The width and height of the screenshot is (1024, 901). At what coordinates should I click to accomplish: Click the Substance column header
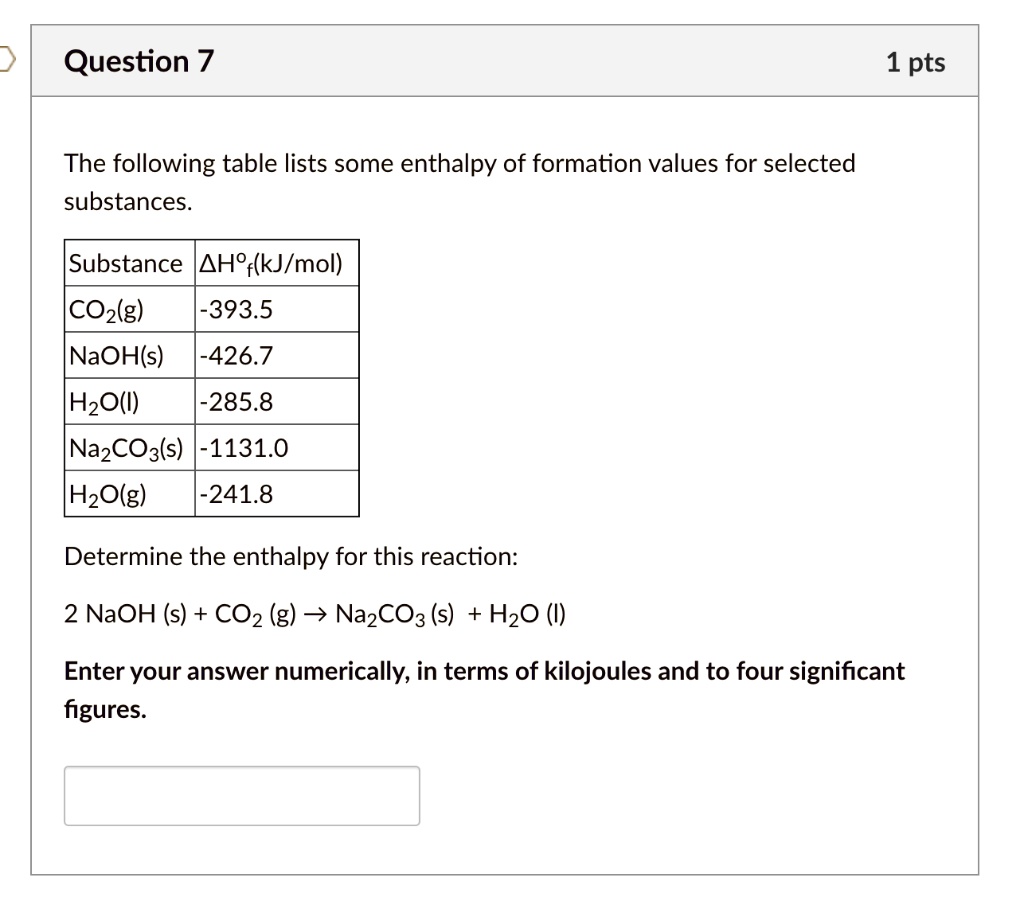[x=127, y=263]
